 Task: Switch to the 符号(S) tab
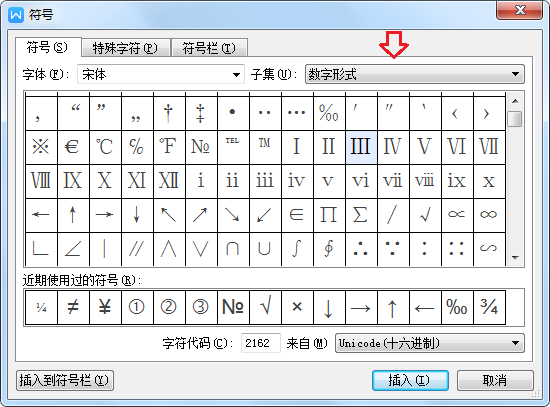[48, 47]
